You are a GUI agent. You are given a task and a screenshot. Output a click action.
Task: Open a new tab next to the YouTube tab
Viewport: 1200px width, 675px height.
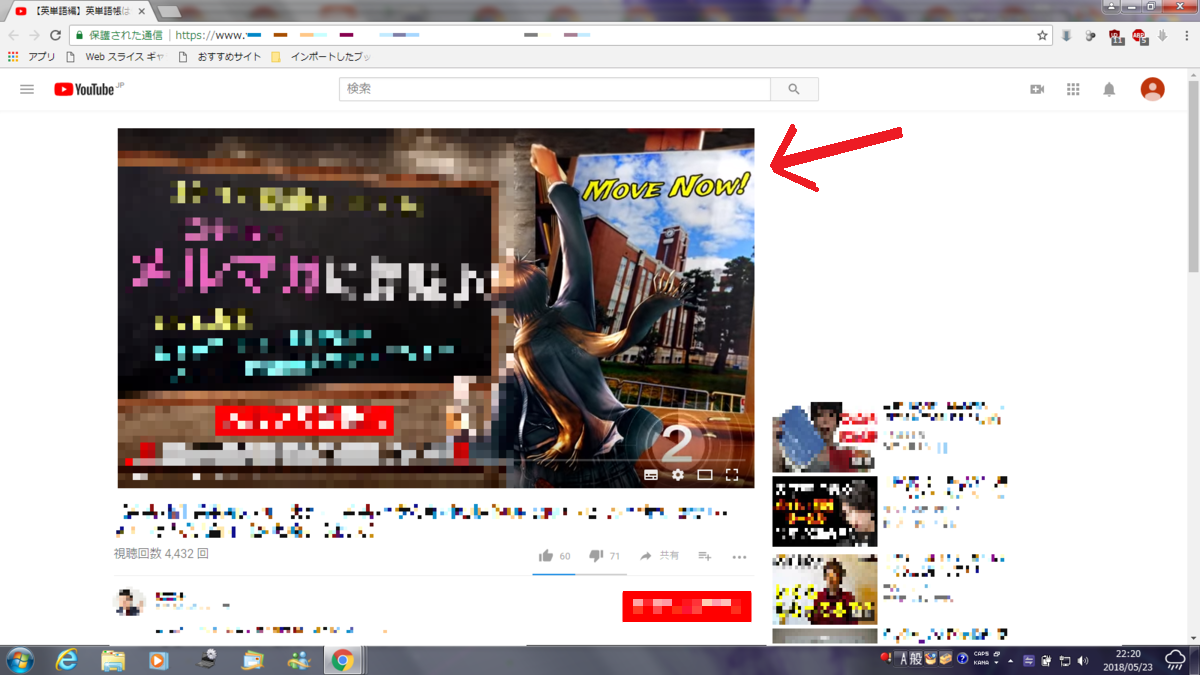168,12
